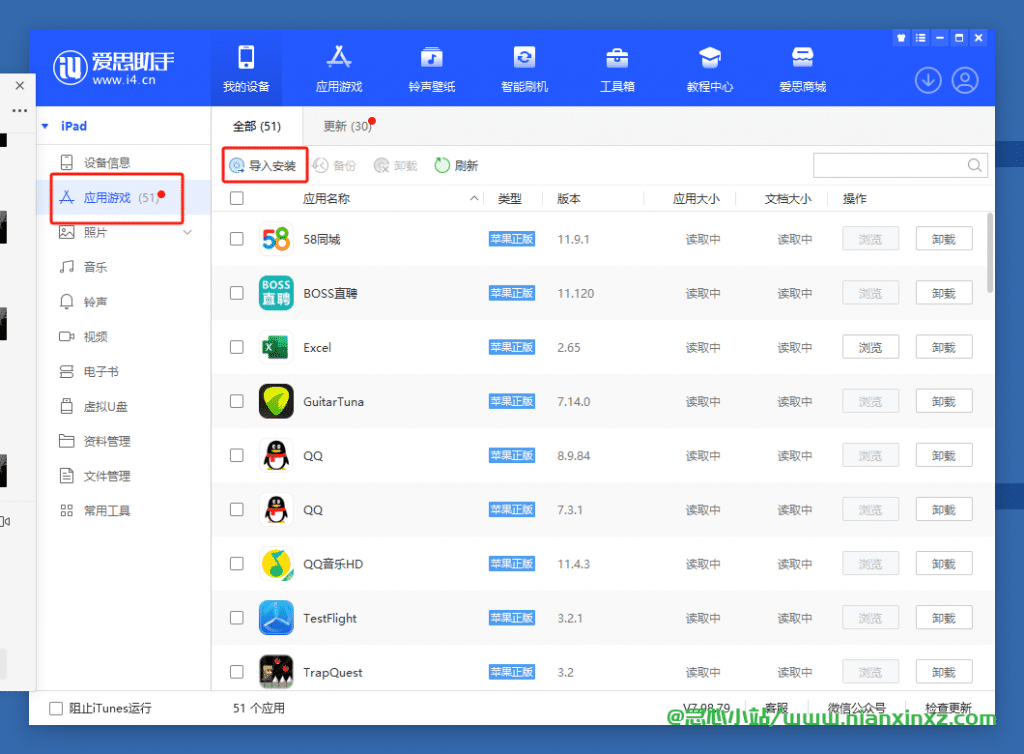Toggle the select-all checkbox in header
Viewport: 1024px width, 754px height.
coord(236,198)
